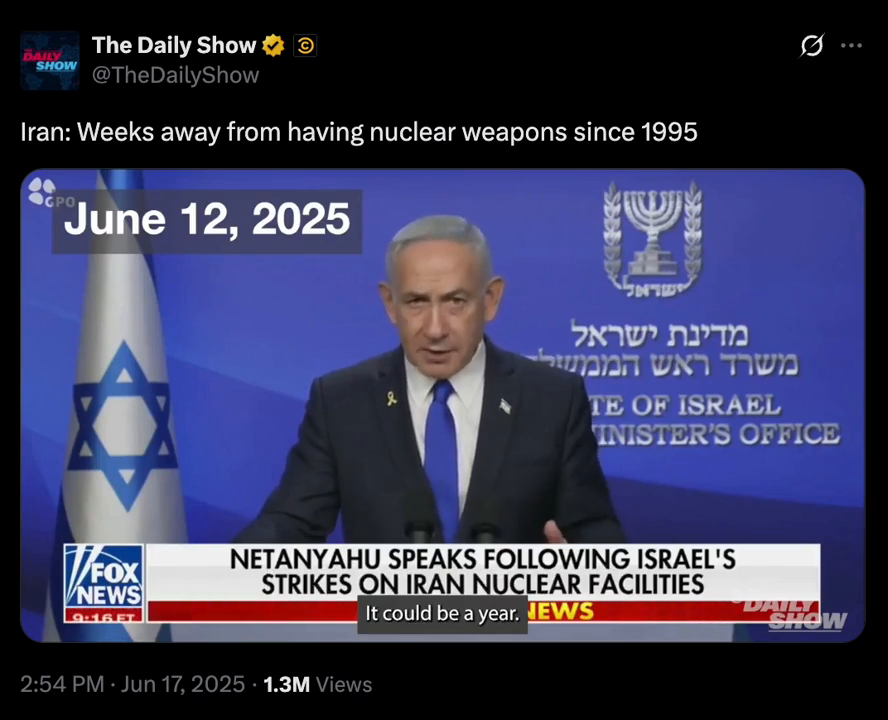Click the GPO logo in video corner

(50, 193)
